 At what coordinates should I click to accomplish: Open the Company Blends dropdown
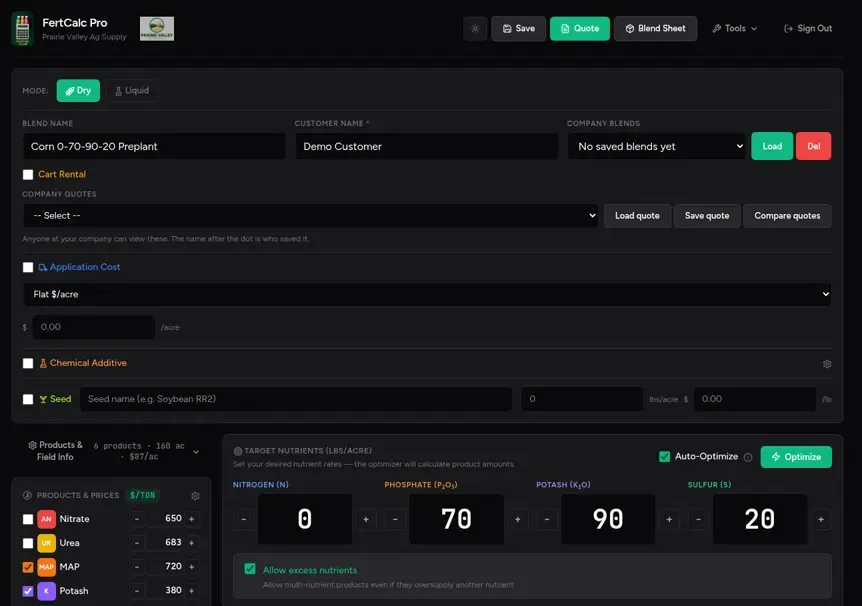click(656, 147)
